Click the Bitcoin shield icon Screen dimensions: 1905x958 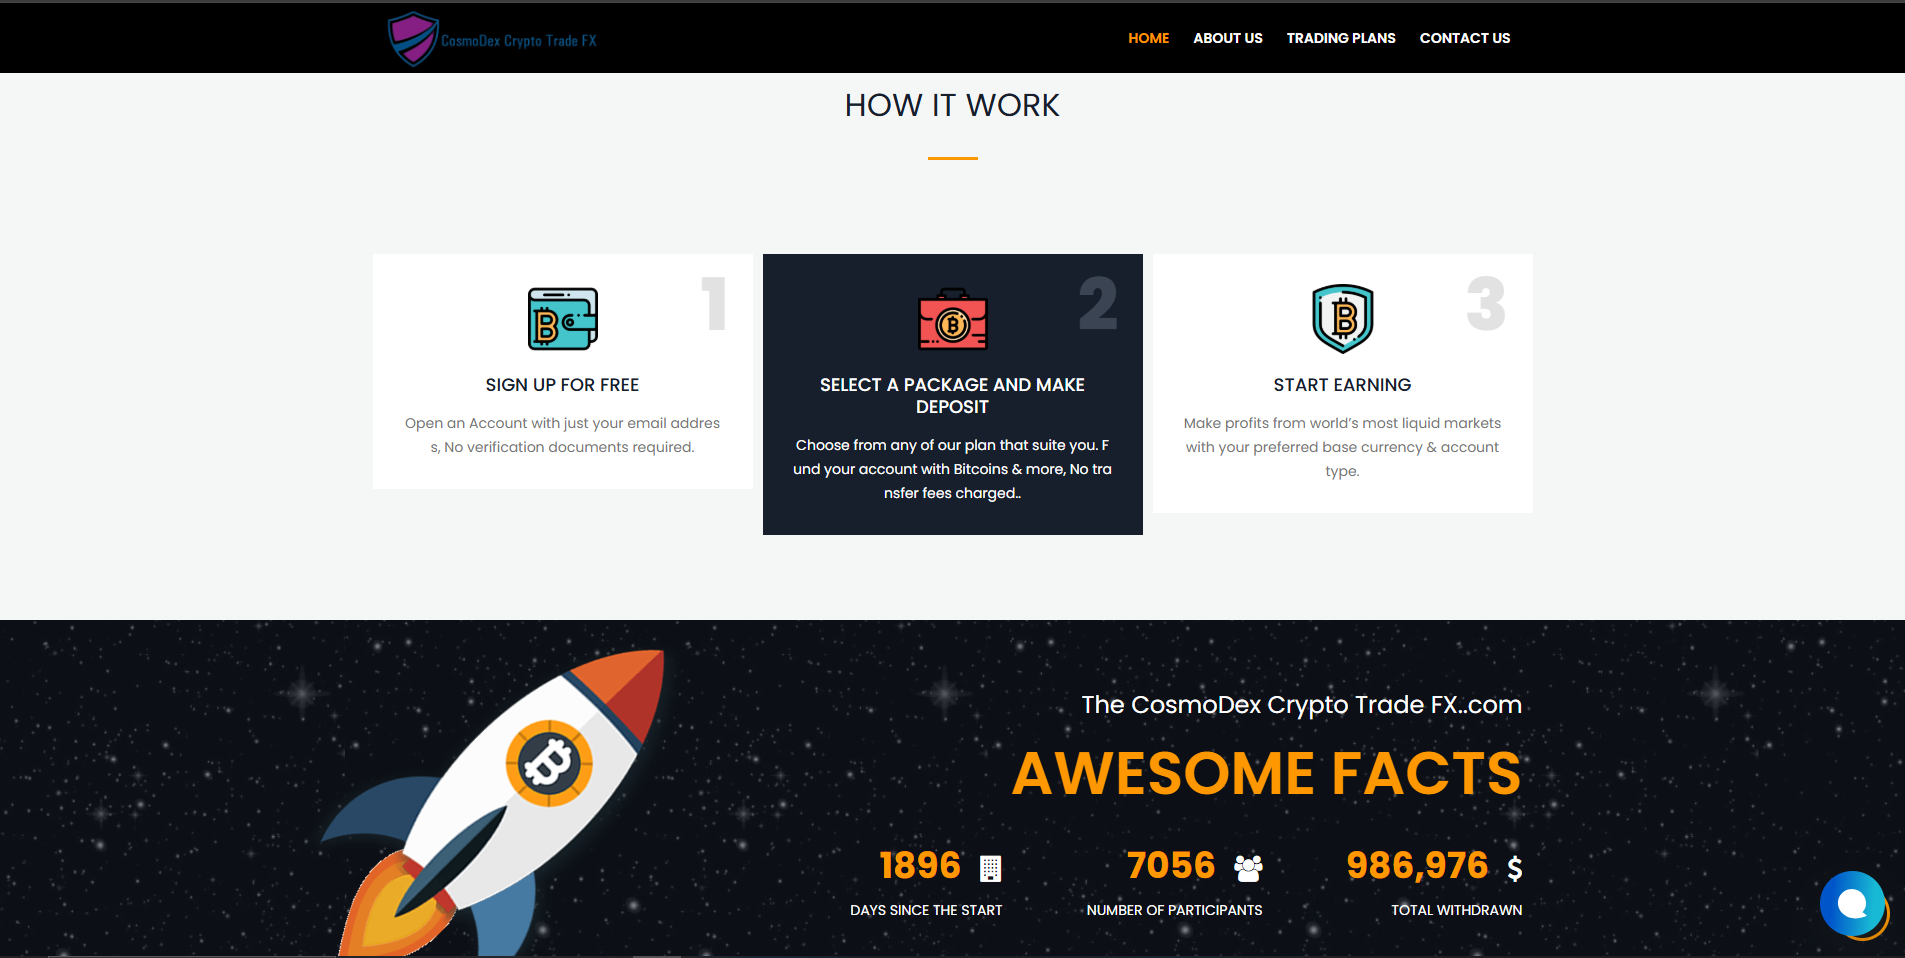(x=1342, y=319)
